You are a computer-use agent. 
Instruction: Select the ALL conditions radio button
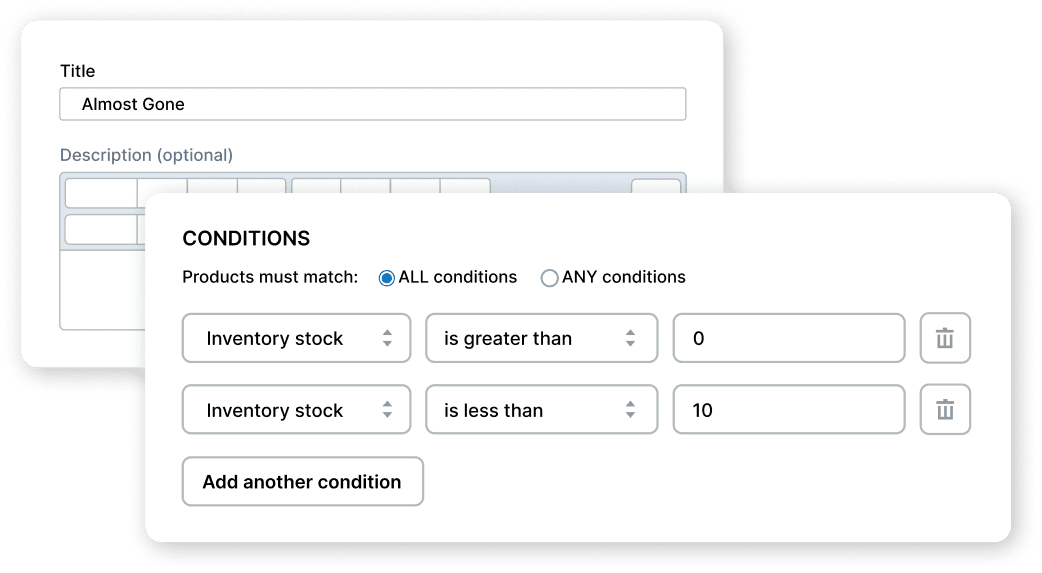tap(387, 278)
